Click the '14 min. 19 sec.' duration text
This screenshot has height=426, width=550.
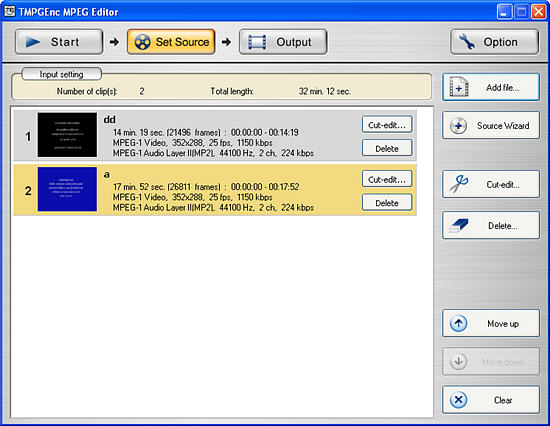(139, 133)
